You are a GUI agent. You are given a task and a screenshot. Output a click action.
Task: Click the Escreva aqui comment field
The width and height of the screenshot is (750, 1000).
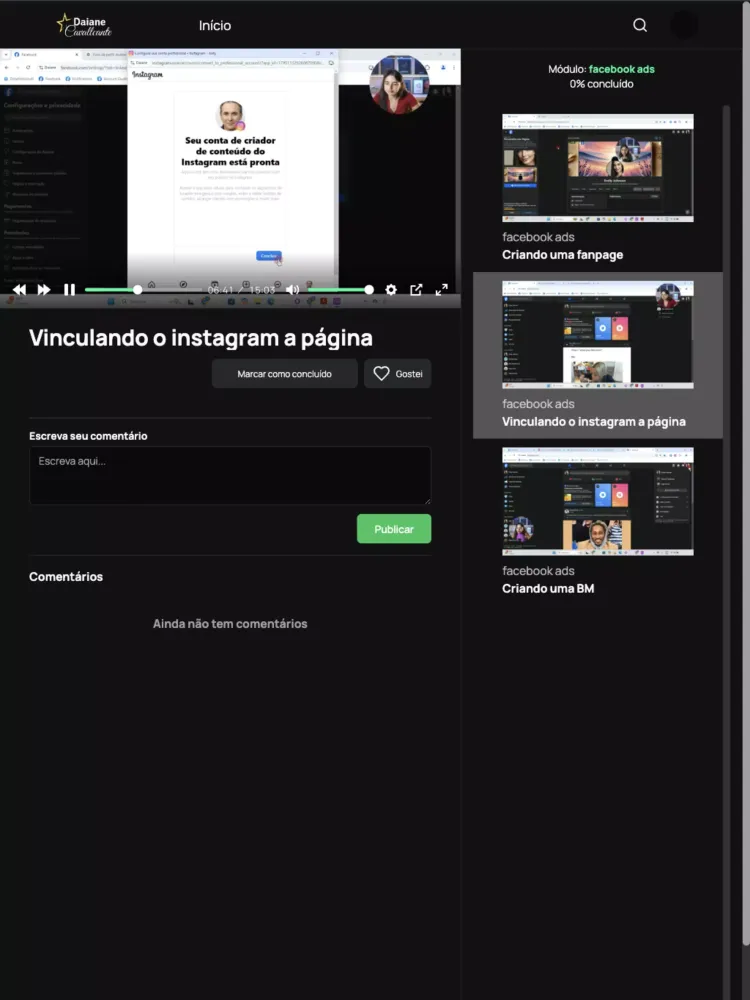point(230,475)
